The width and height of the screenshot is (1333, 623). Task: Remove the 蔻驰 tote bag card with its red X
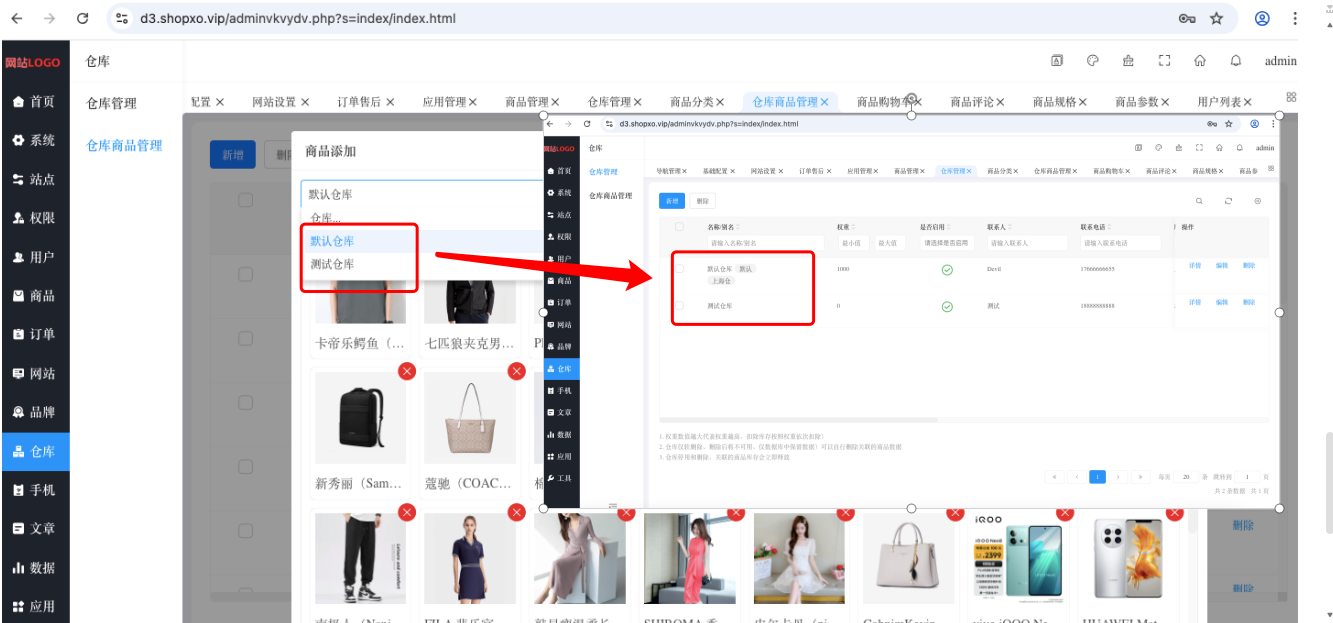point(516,371)
